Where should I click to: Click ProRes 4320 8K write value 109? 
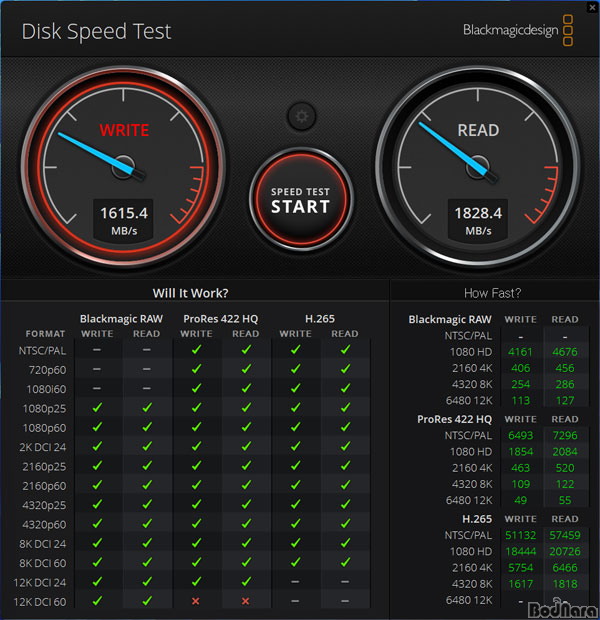pos(521,484)
